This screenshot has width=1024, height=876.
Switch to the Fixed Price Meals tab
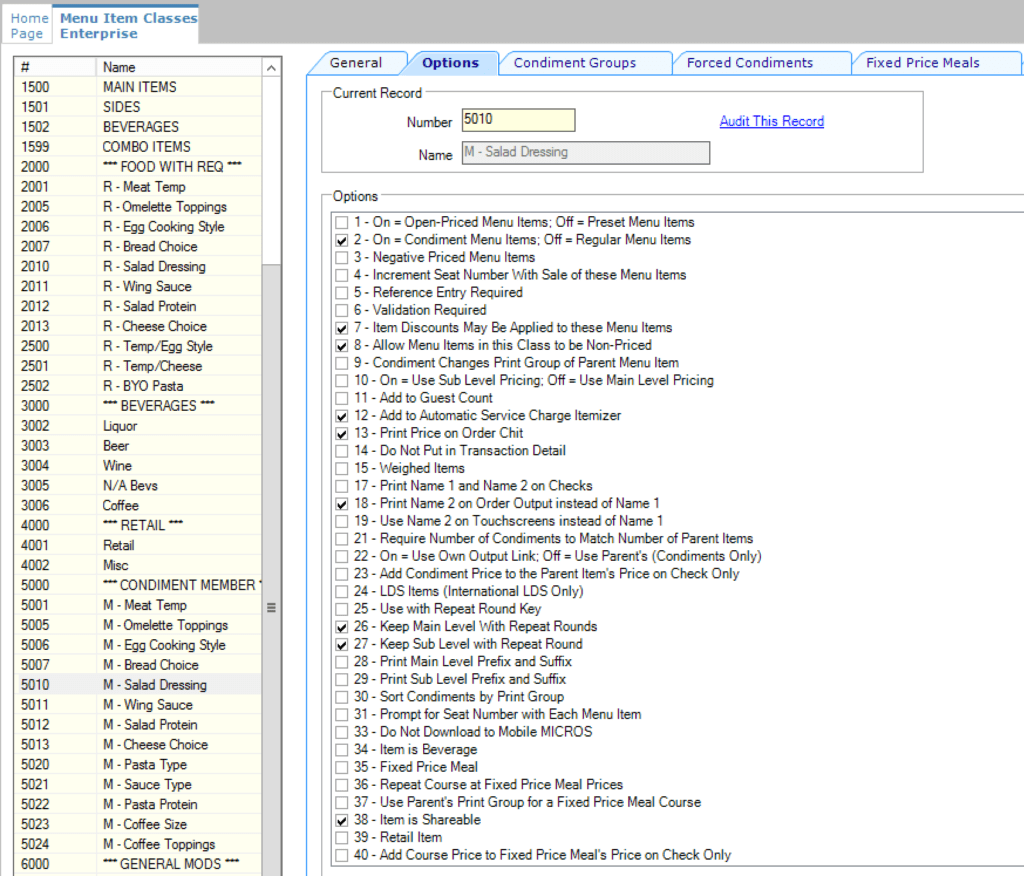tap(922, 63)
